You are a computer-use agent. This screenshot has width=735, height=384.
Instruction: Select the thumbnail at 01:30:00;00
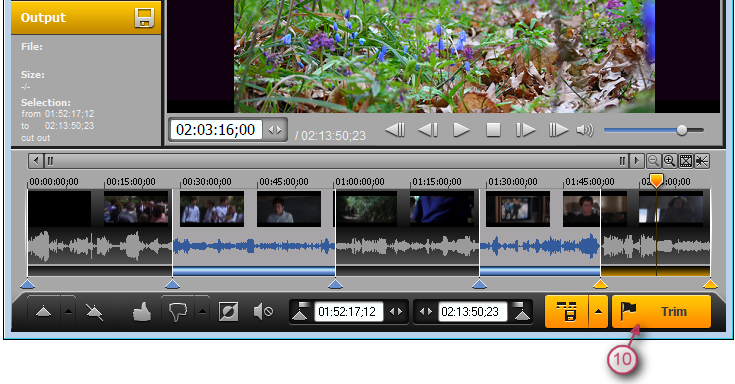click(518, 209)
